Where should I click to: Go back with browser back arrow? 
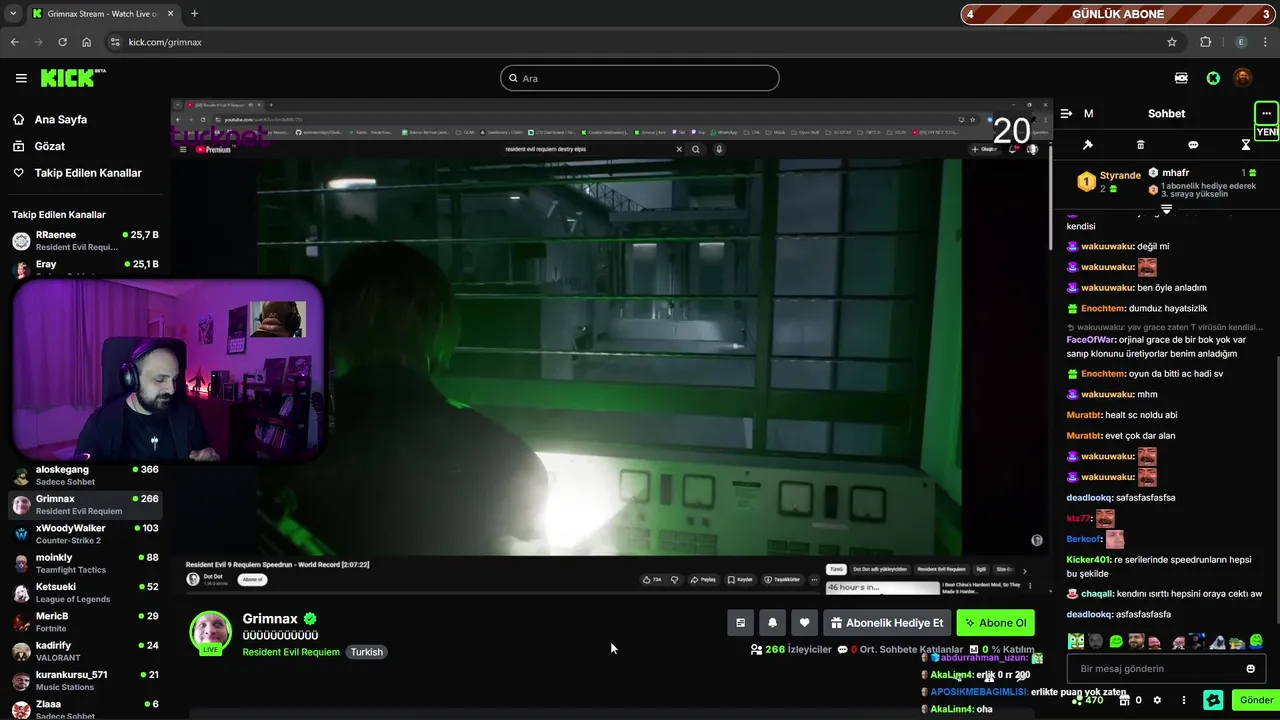[x=14, y=42]
